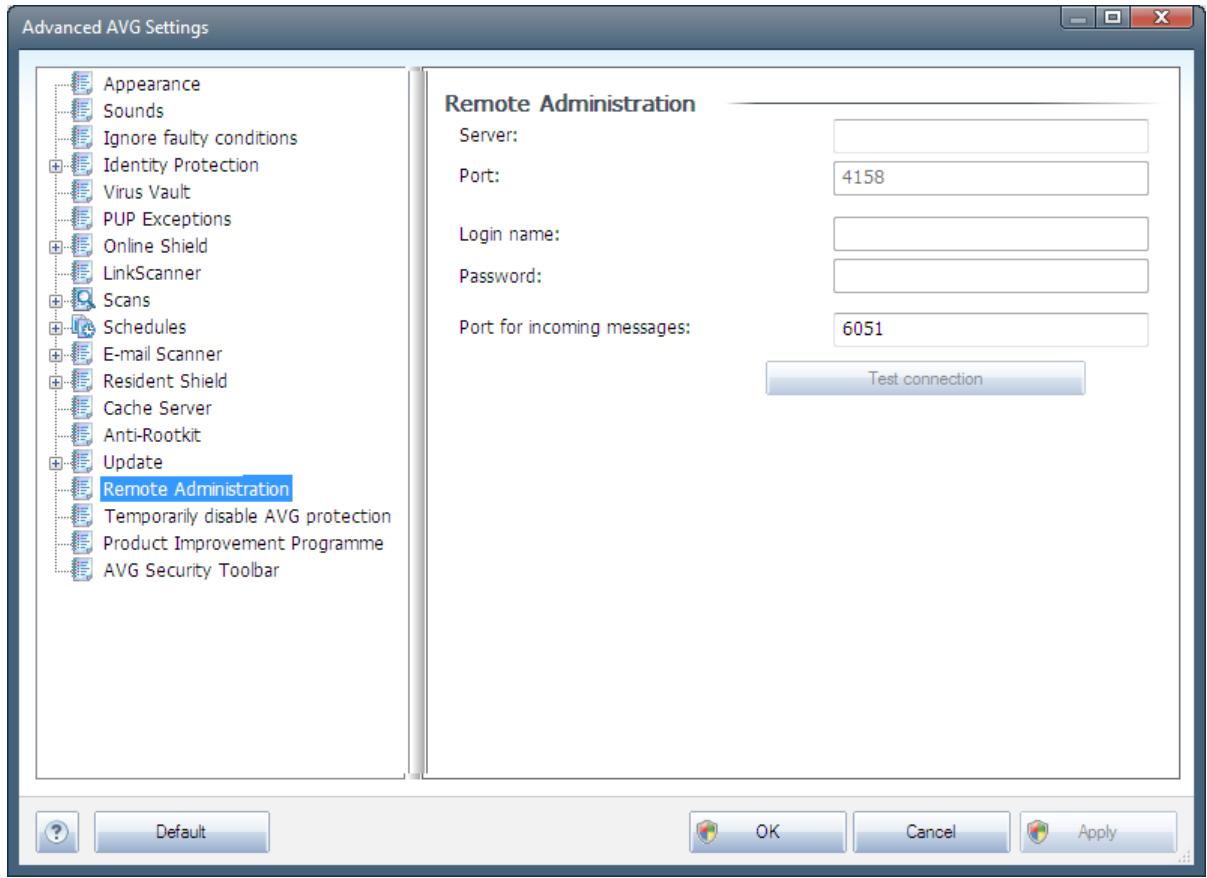Select the E-mail Scanner label
The width and height of the screenshot is (1207, 878).
pos(162,354)
